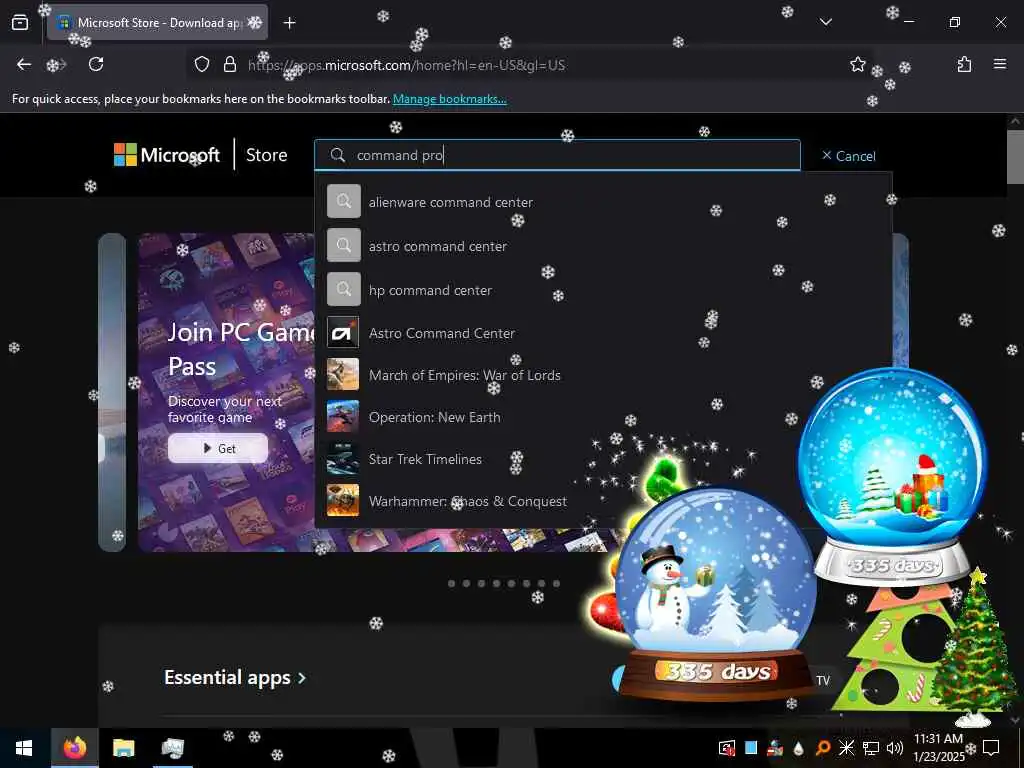Click the Star Trek Timelines thumbnail
1024x768 pixels.
tap(343, 458)
